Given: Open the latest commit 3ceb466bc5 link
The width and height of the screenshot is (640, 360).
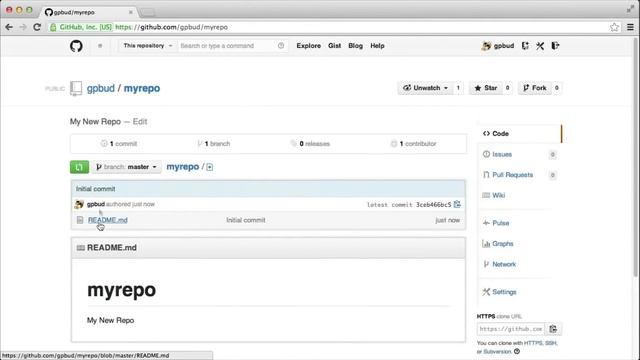Looking at the screenshot, I should pos(433,204).
